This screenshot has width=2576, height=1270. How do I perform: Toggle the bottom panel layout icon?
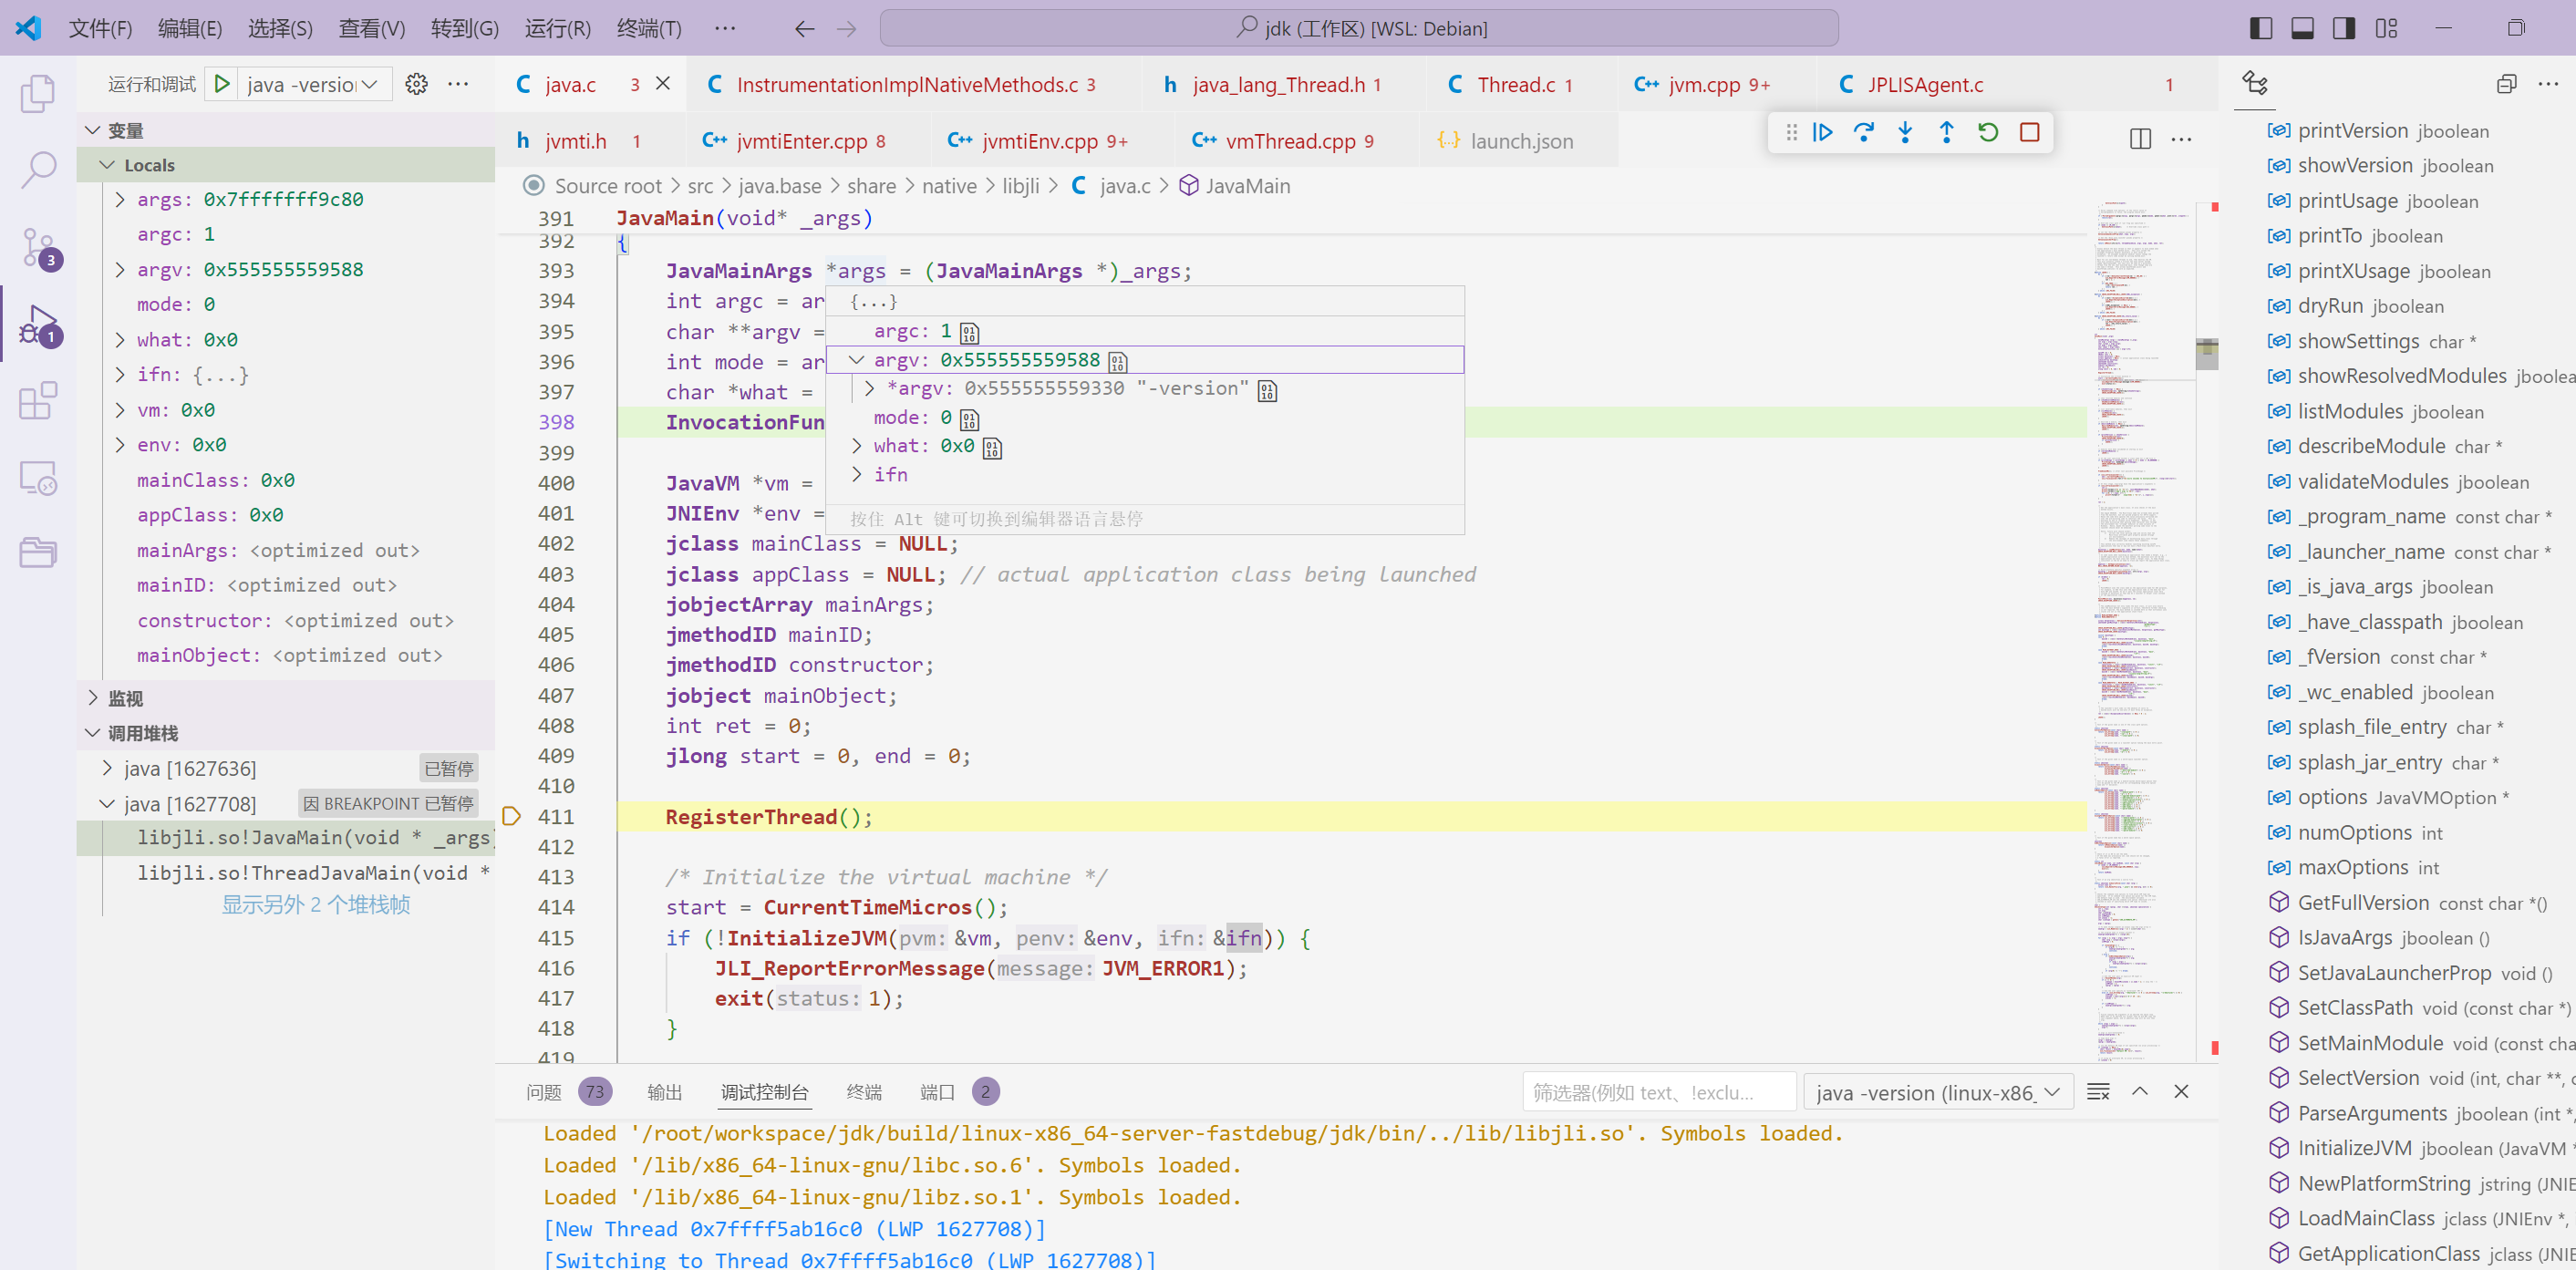2302,28
